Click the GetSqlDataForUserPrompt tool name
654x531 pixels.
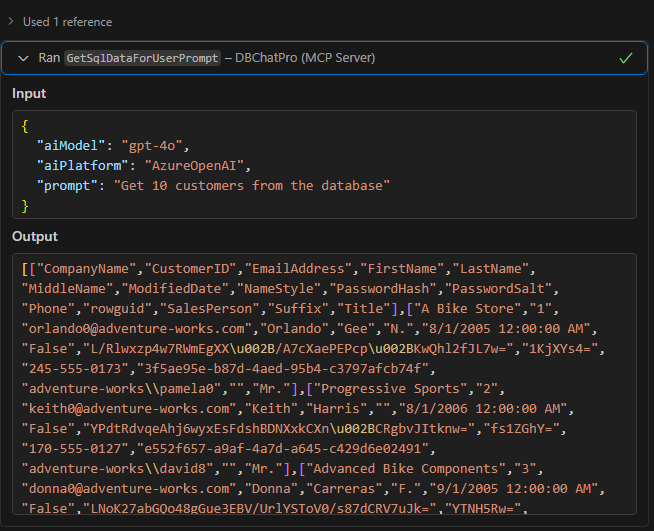[x=142, y=58]
